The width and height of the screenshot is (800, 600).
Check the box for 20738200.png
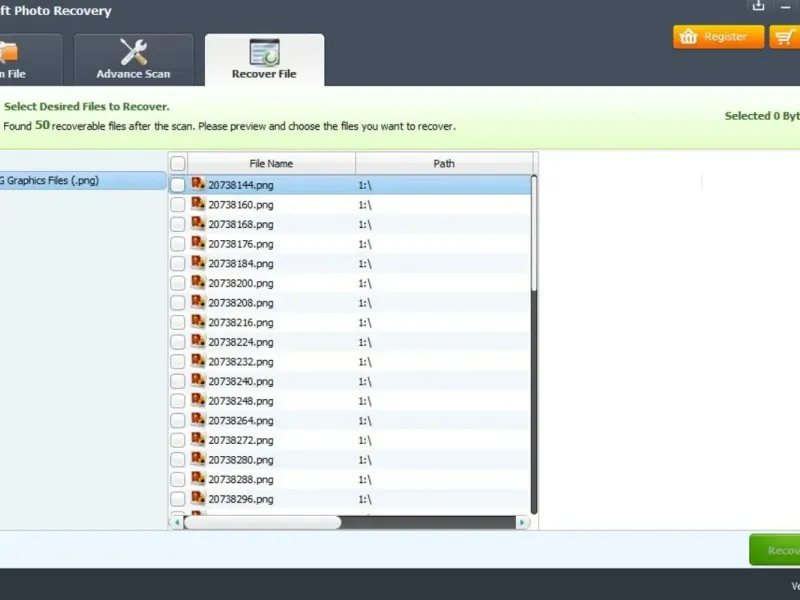click(x=178, y=283)
